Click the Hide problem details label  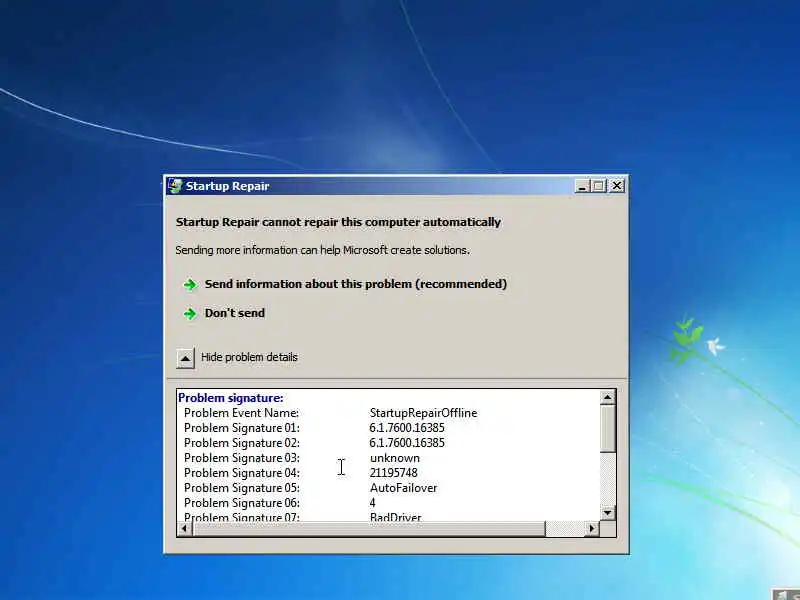pyautogui.click(x=249, y=357)
